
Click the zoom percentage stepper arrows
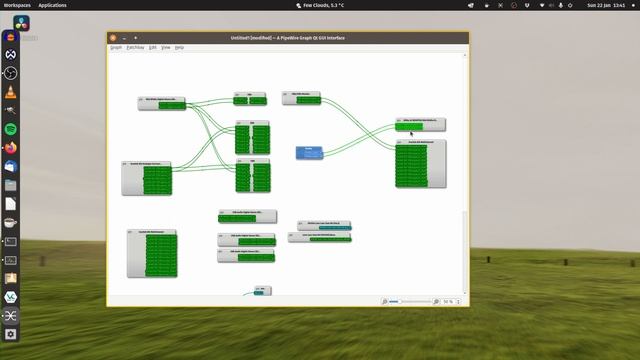coord(458,301)
